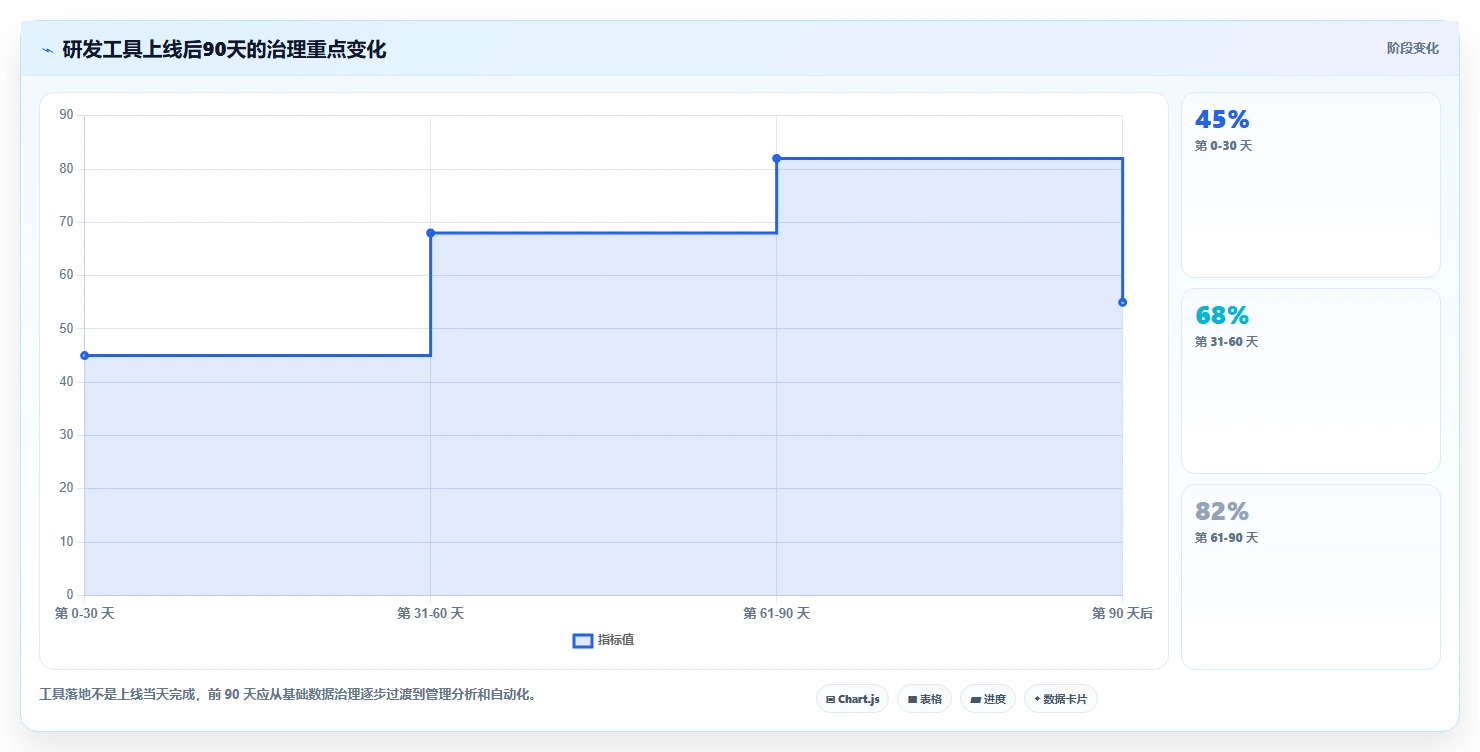Click the data point at value 68
1480x752 pixels.
coord(430,233)
